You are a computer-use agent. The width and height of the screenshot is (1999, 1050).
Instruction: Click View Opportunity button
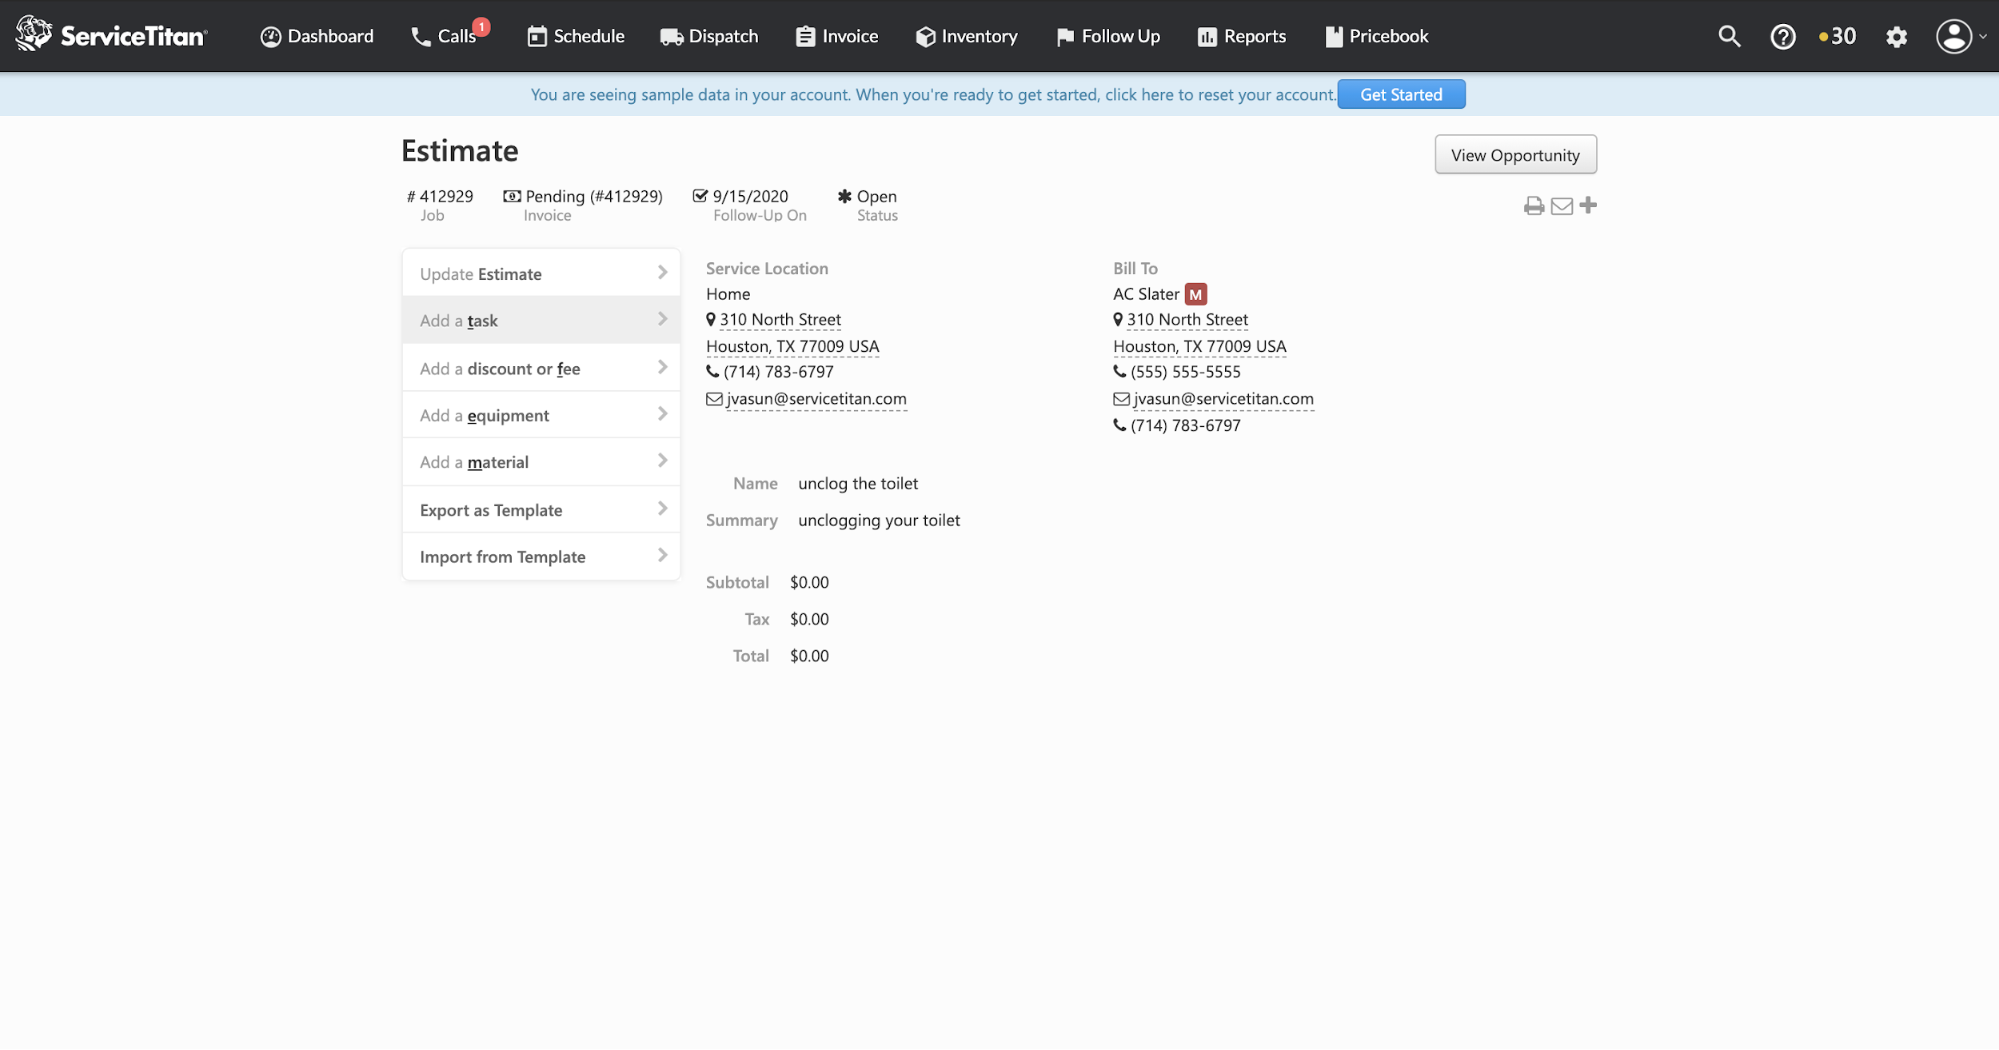[x=1515, y=155]
